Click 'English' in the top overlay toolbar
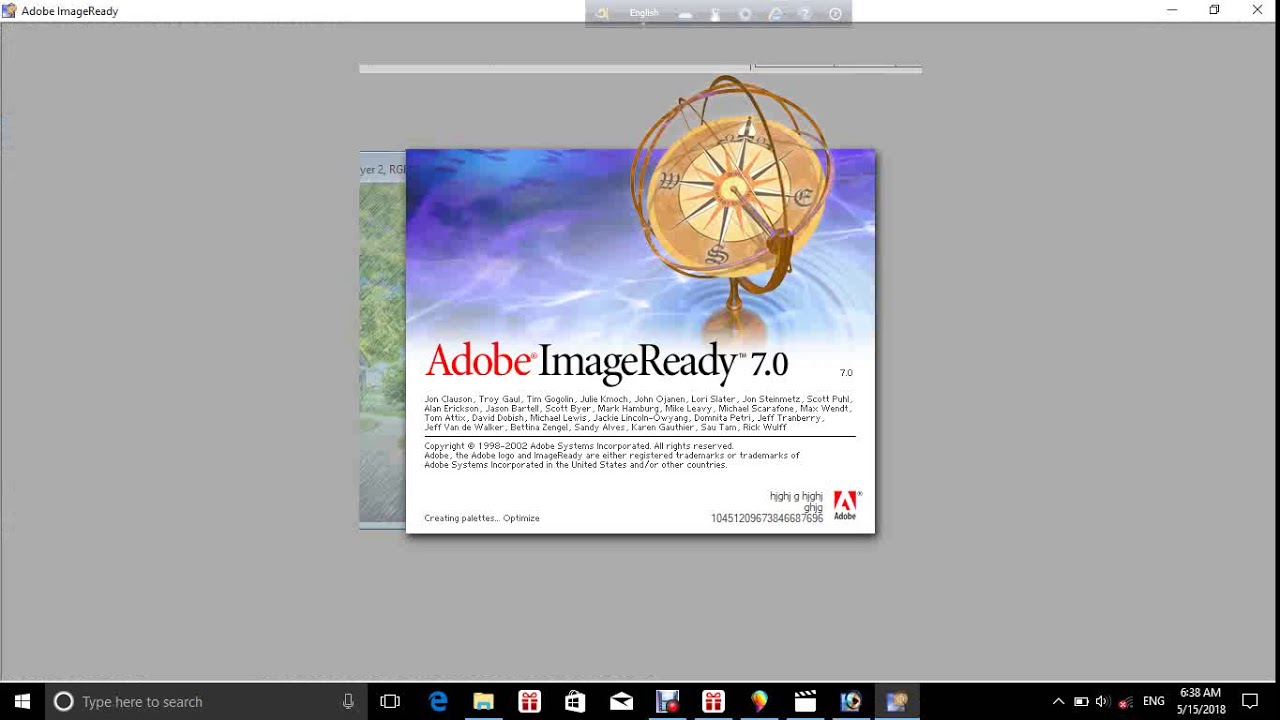This screenshot has width=1280, height=720. 644,13
